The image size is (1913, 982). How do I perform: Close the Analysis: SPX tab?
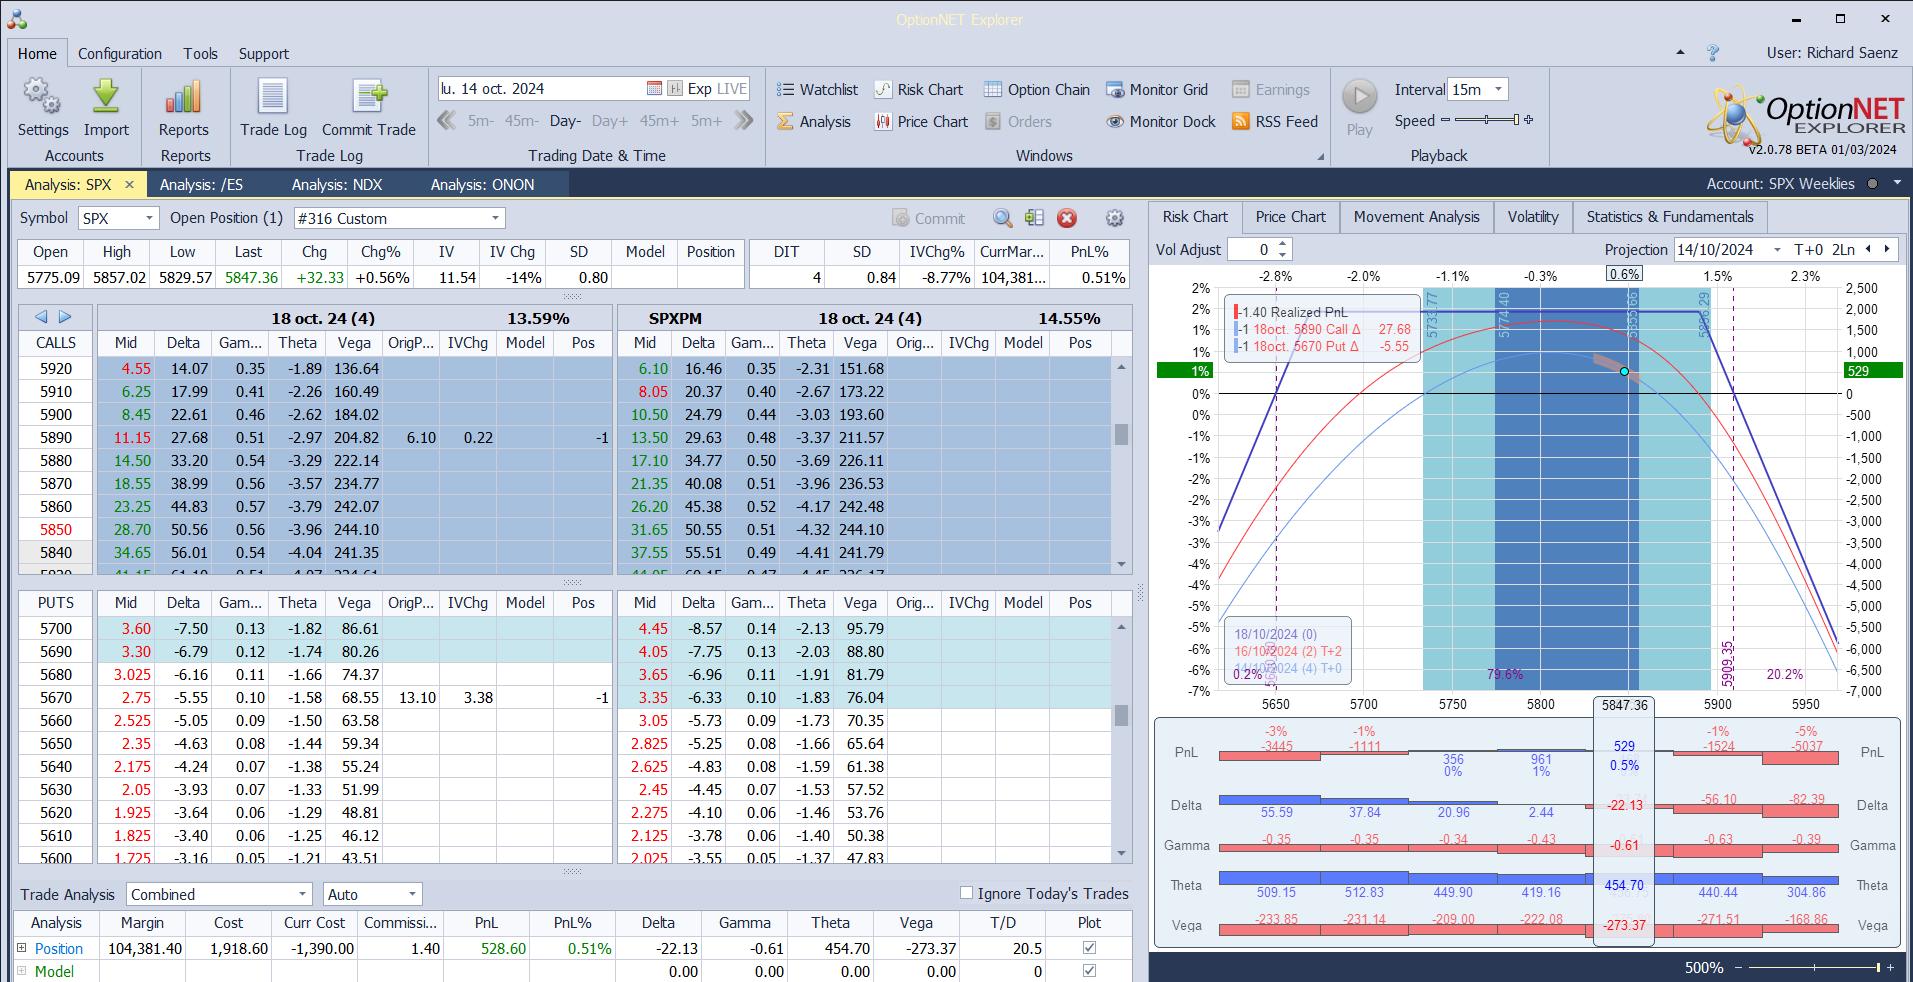pos(129,184)
